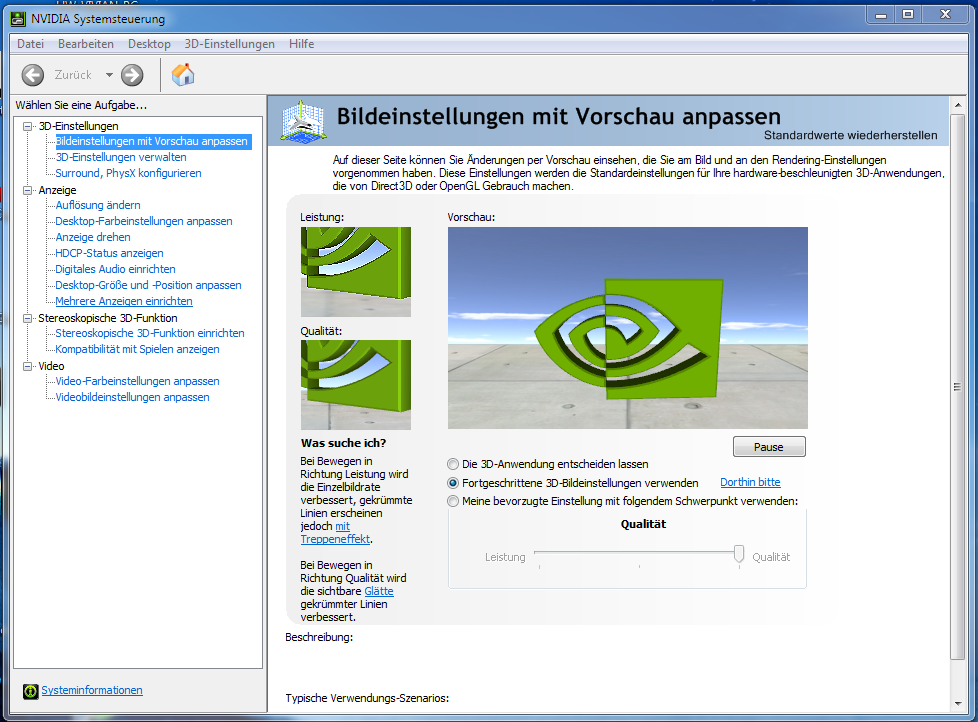The height and width of the screenshot is (722, 978).
Task: Open 'Stereoskopische 3D-Funktion einrichten'
Action: [x=150, y=333]
